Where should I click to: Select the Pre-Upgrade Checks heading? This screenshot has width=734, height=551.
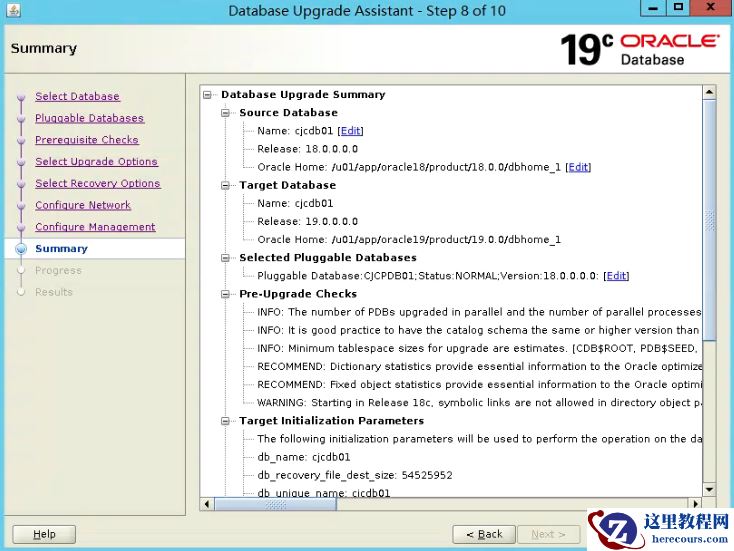click(298, 294)
